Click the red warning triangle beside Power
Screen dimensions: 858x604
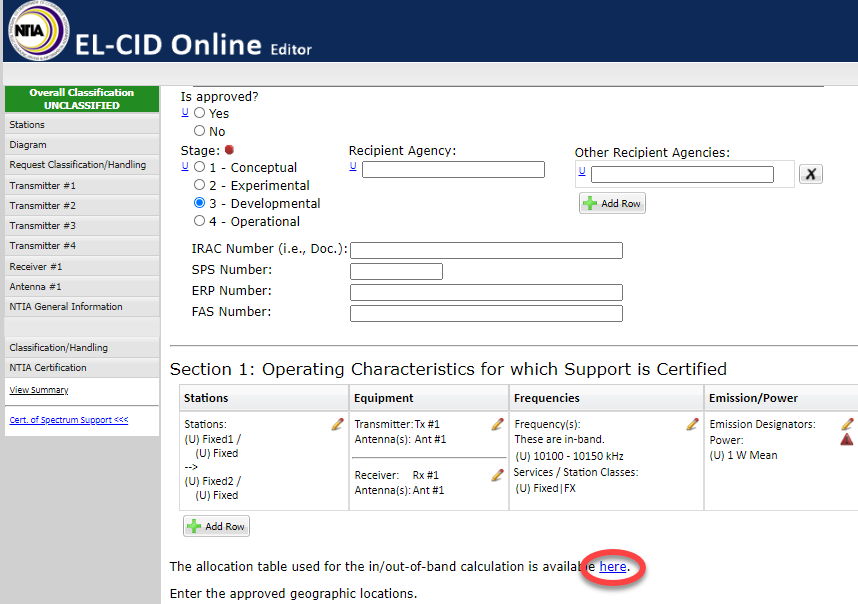click(847, 440)
